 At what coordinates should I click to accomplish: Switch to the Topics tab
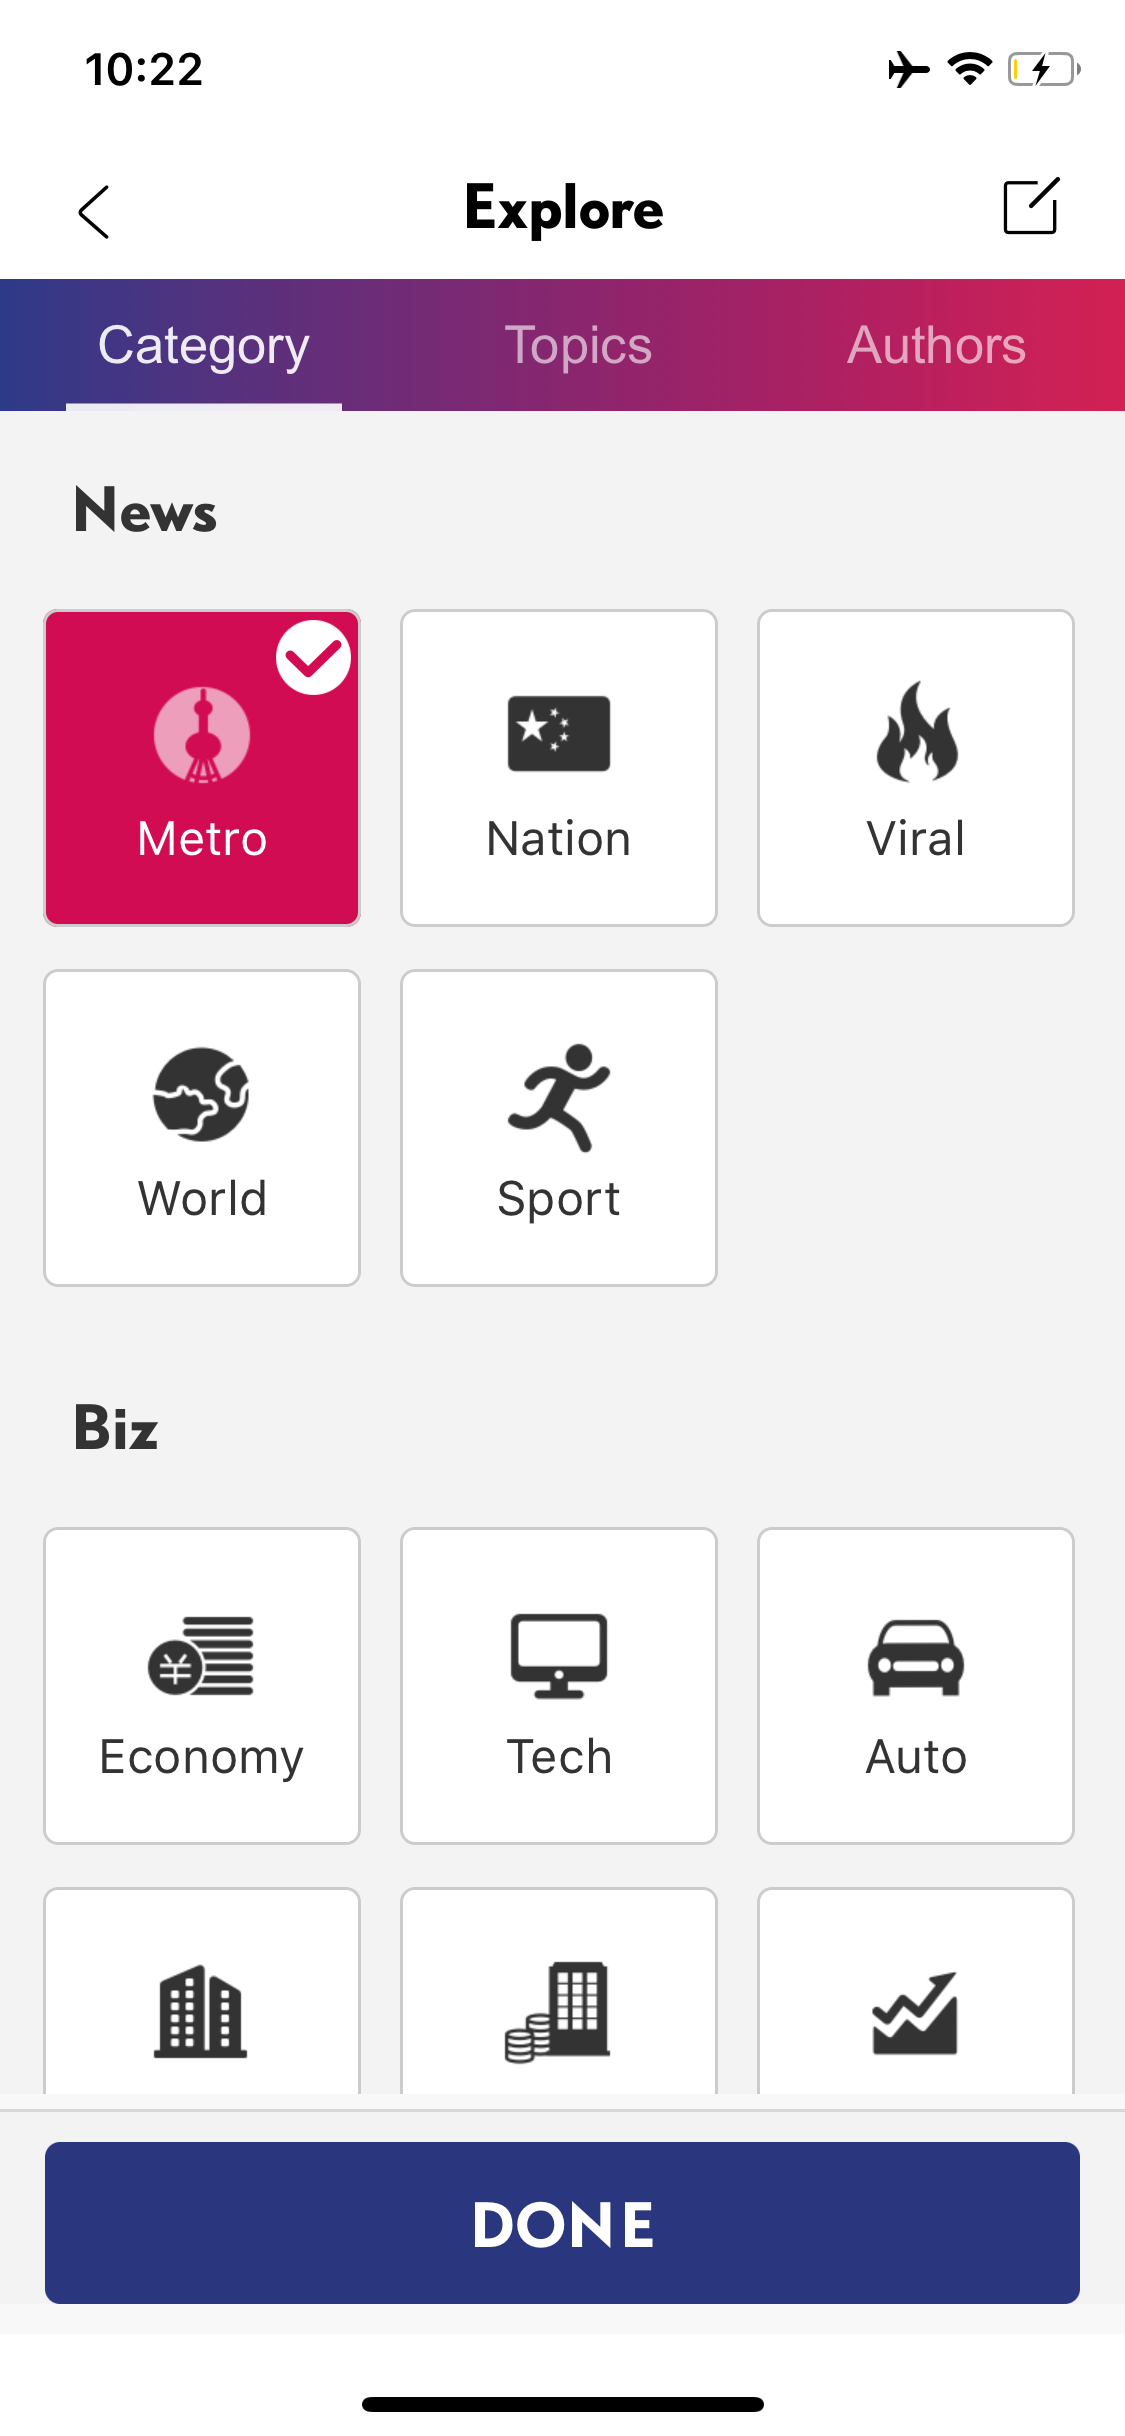click(x=578, y=346)
